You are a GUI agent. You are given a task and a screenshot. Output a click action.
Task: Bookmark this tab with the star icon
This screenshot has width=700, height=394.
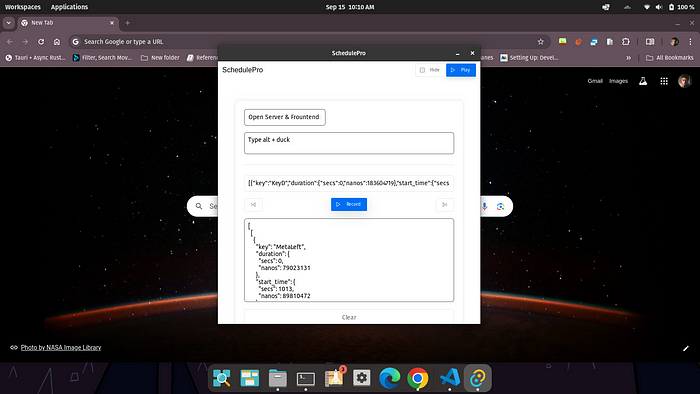[541, 41]
